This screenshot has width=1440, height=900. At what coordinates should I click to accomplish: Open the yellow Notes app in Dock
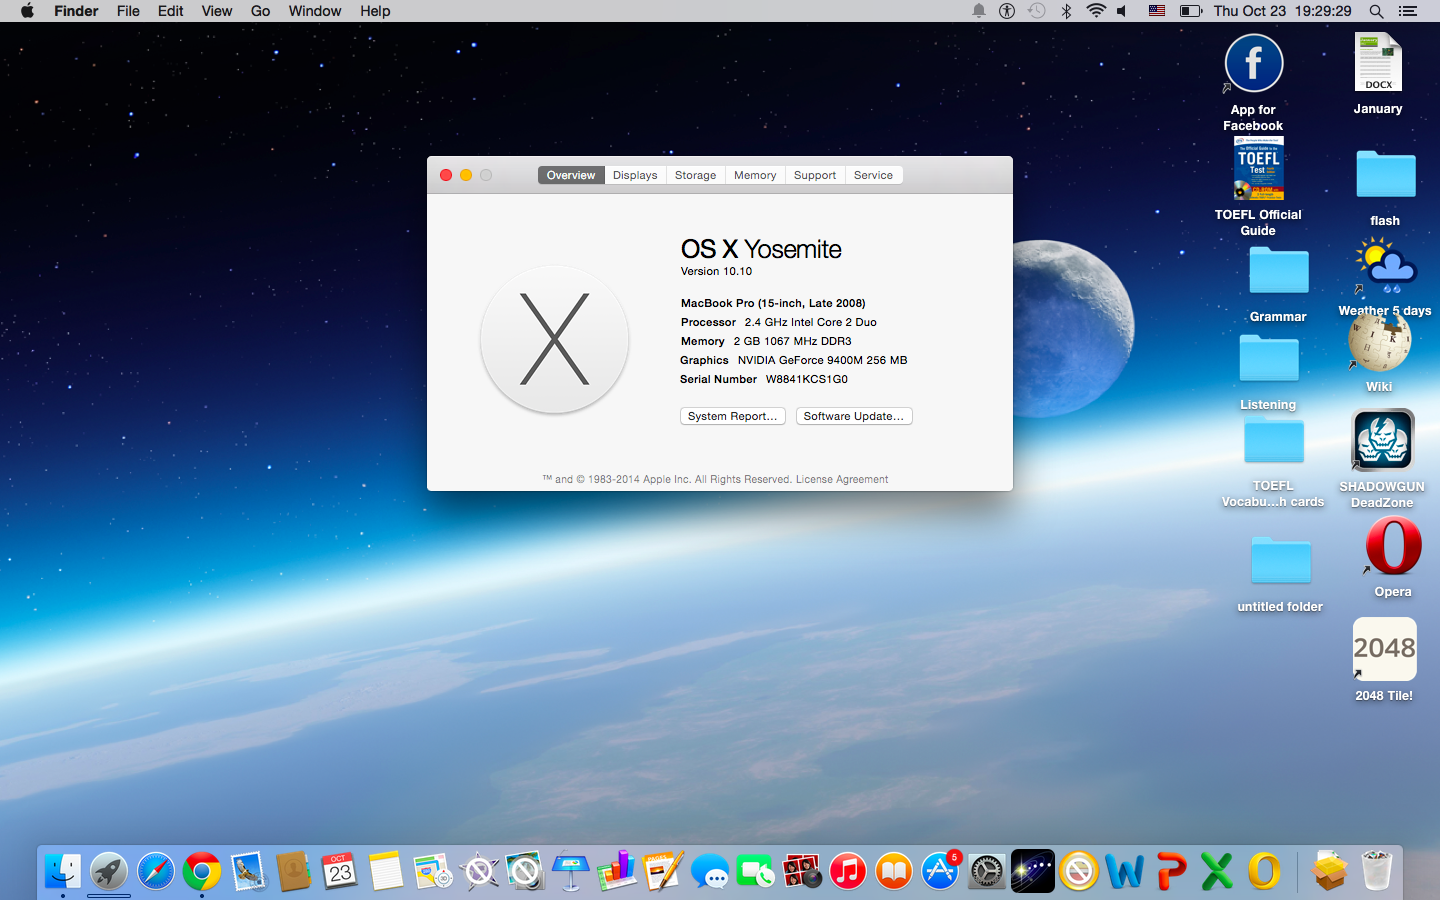tap(386, 872)
